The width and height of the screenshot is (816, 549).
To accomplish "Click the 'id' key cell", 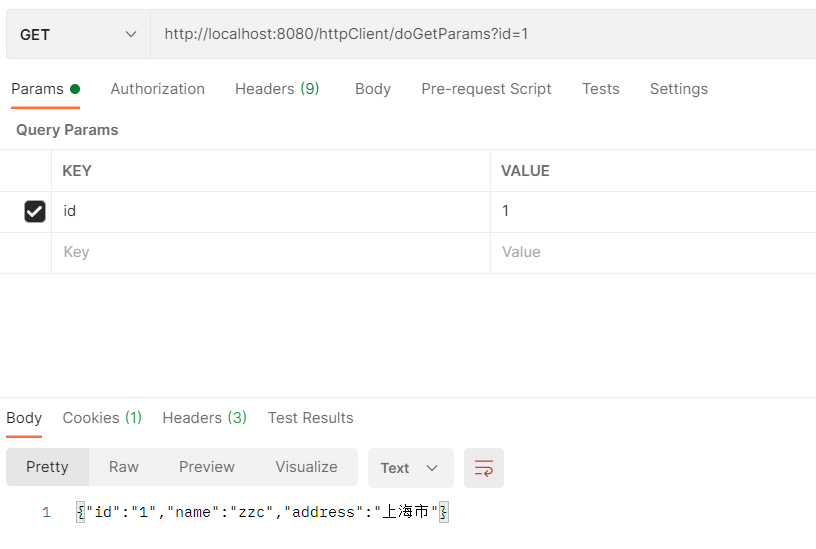I will 271,211.
